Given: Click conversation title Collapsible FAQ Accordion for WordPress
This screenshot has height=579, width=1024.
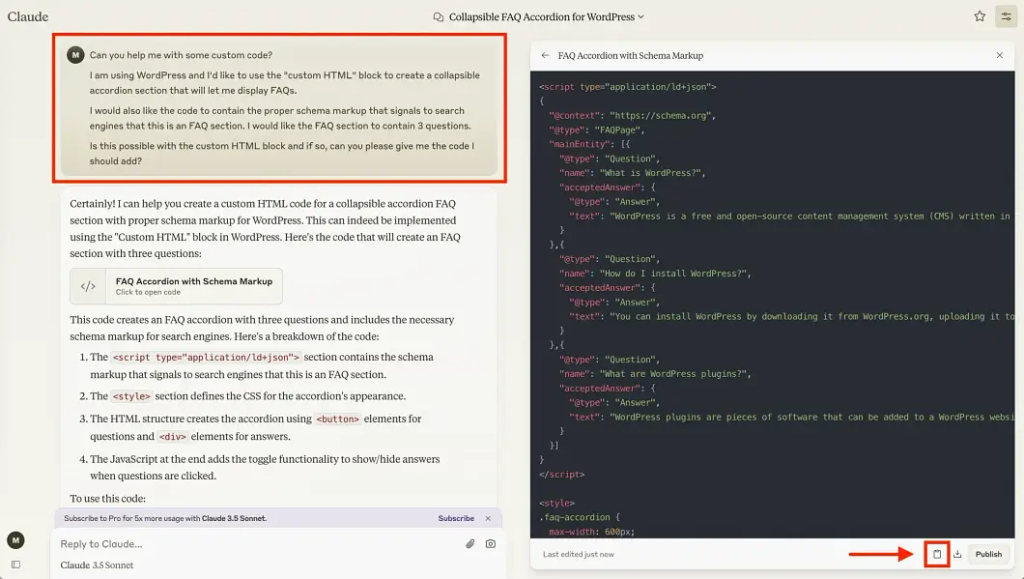Looking at the screenshot, I should point(541,17).
